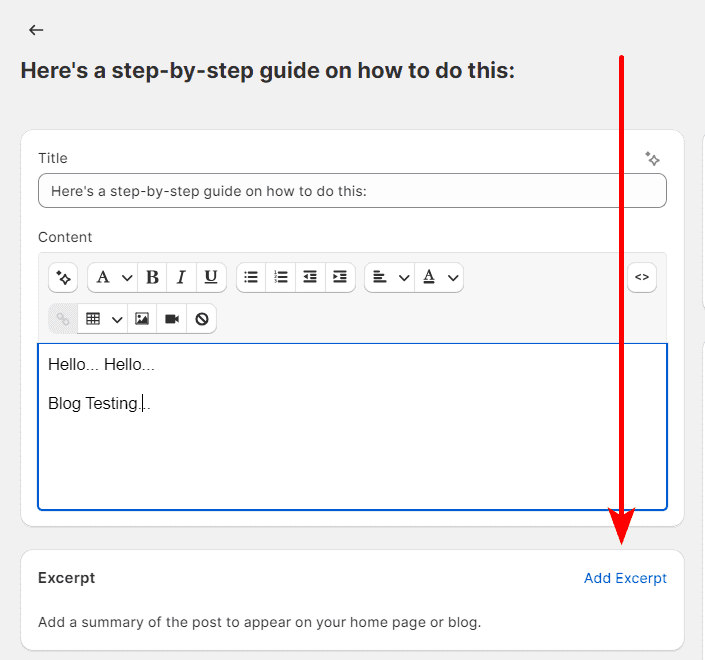Viewport: 705px width, 660px height.
Task: Switch to HTML code view
Action: (x=642, y=278)
